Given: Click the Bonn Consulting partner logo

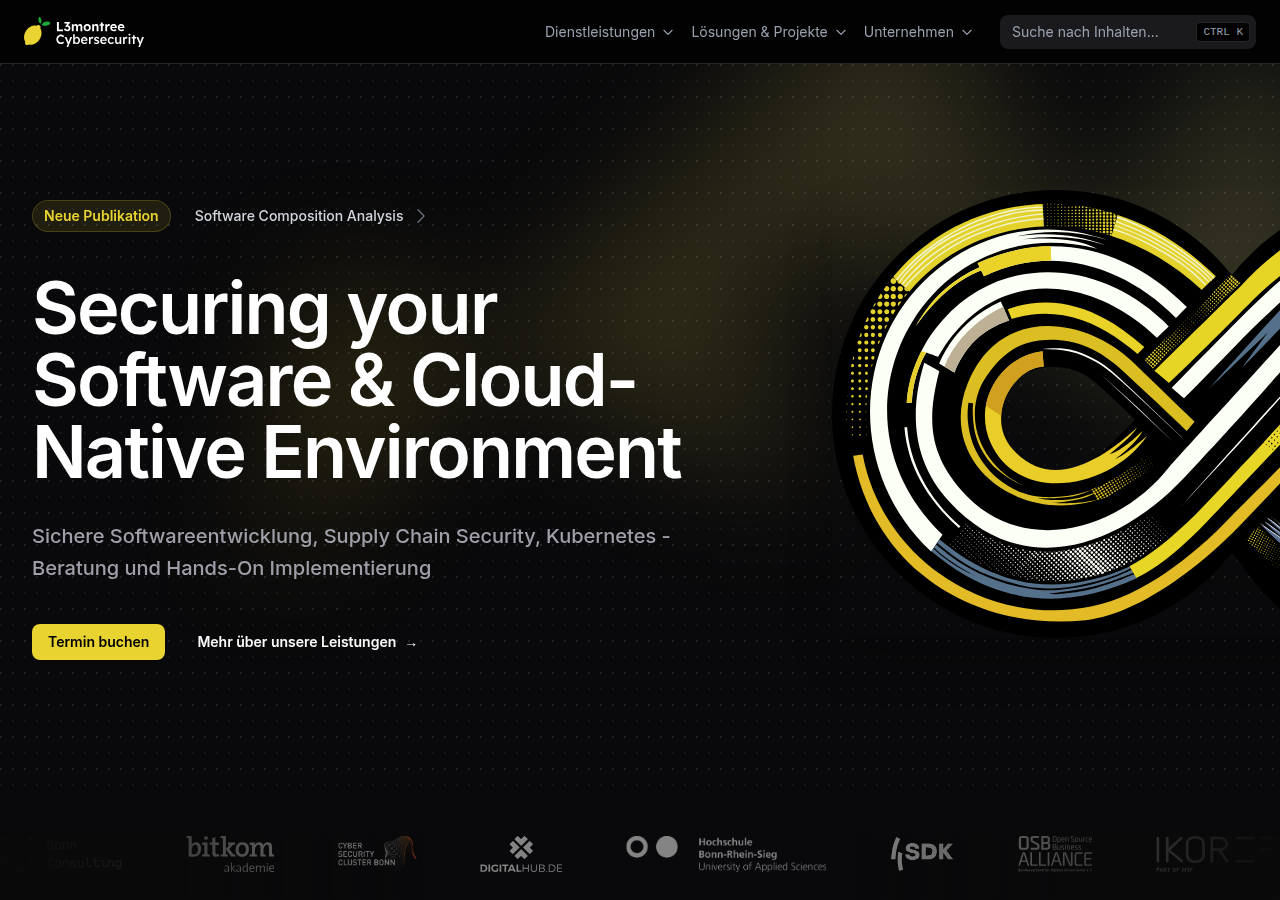Looking at the screenshot, I should tap(84, 853).
